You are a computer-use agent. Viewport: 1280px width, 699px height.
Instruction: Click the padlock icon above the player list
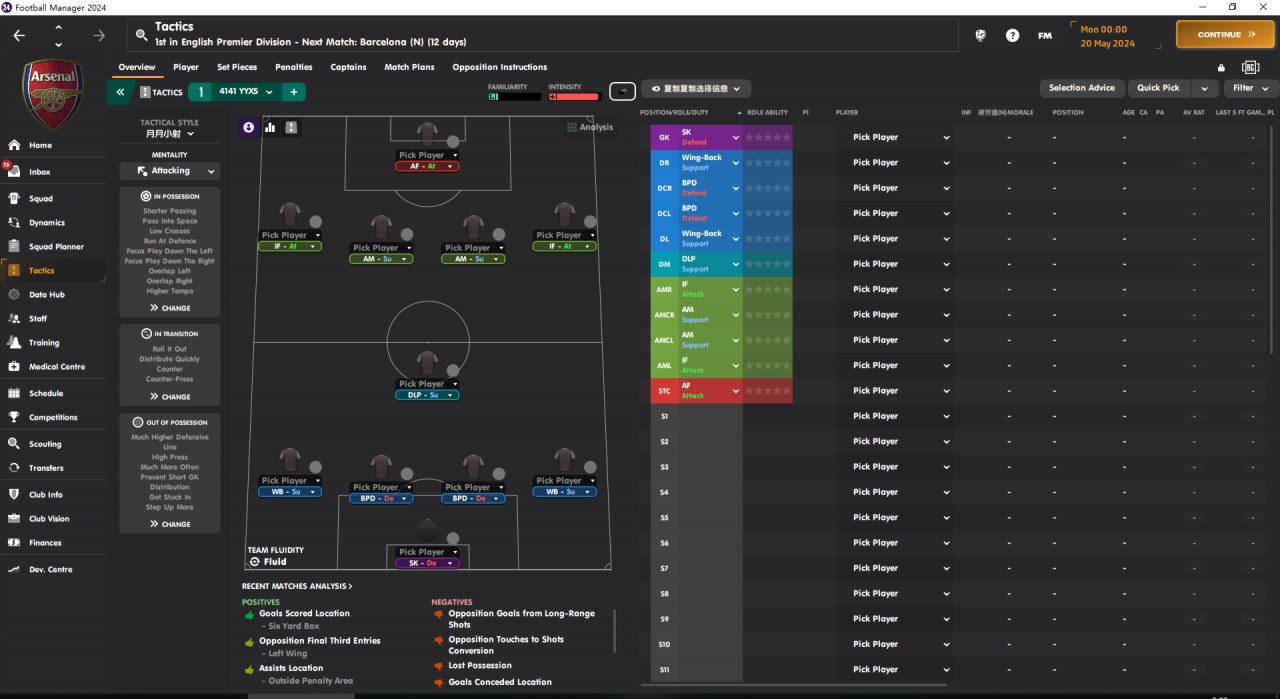(1221, 68)
